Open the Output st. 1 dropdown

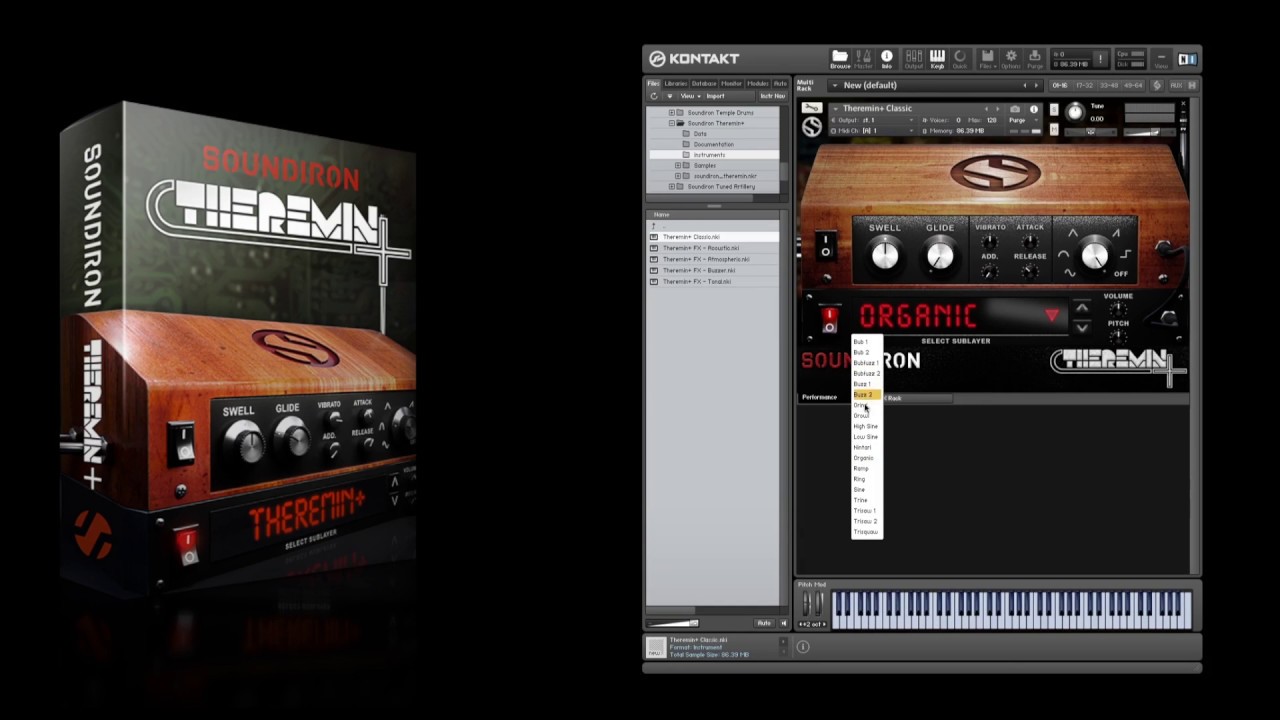coord(873,120)
